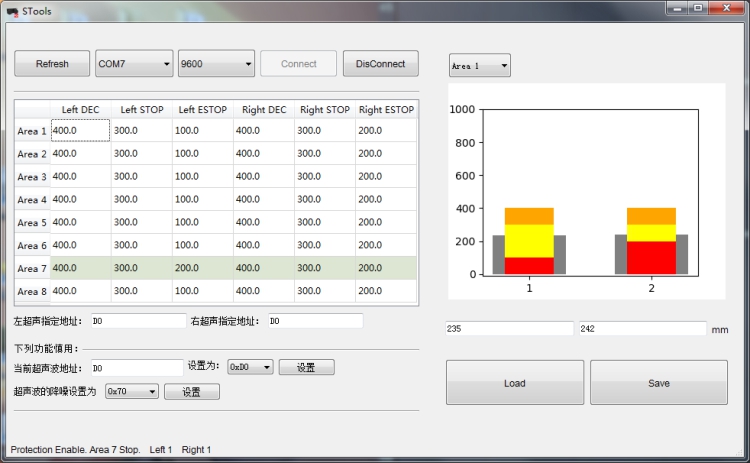Select the Area 5 row header
The image size is (750, 463).
[32, 222]
